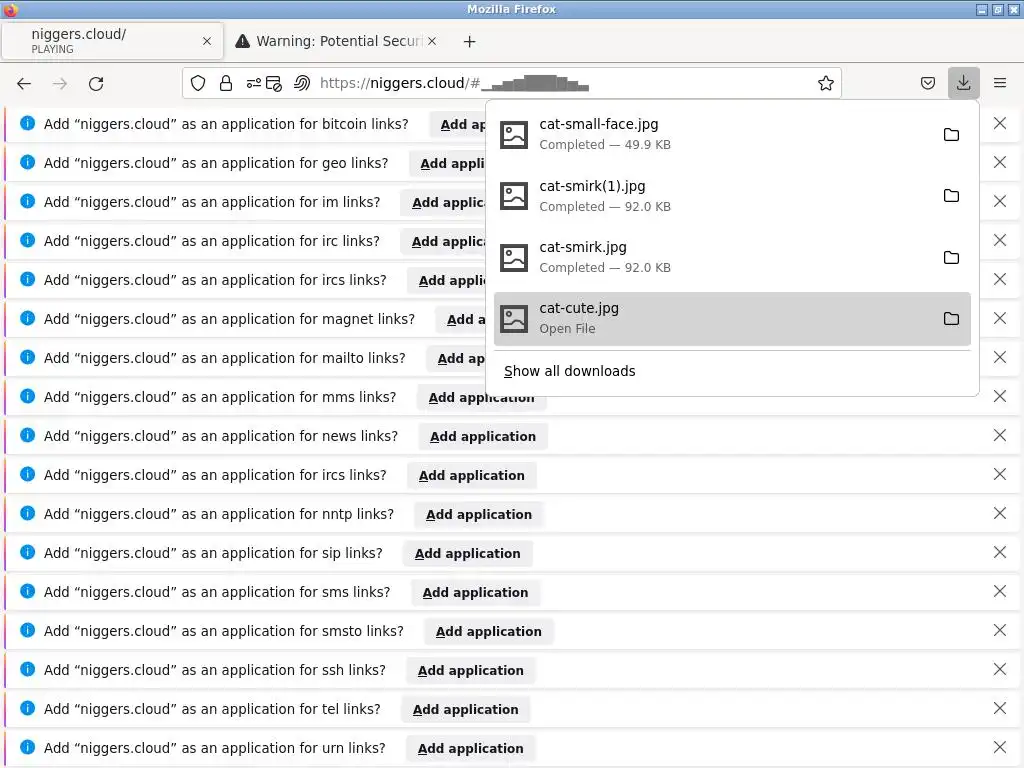This screenshot has width=1024, height=768.
Task: Dismiss the mms links notification
Action: pyautogui.click(x=1000, y=396)
